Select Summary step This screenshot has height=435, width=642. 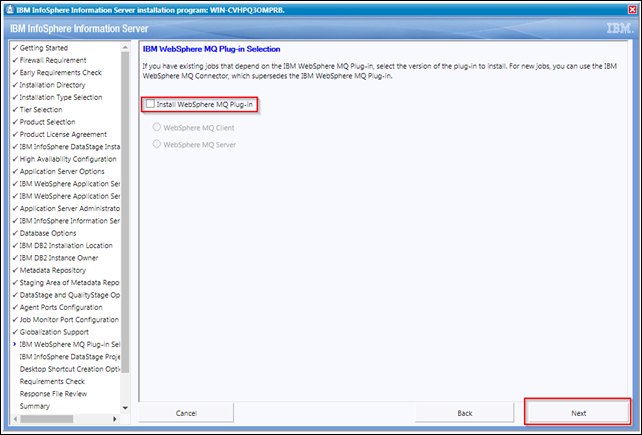pos(35,406)
